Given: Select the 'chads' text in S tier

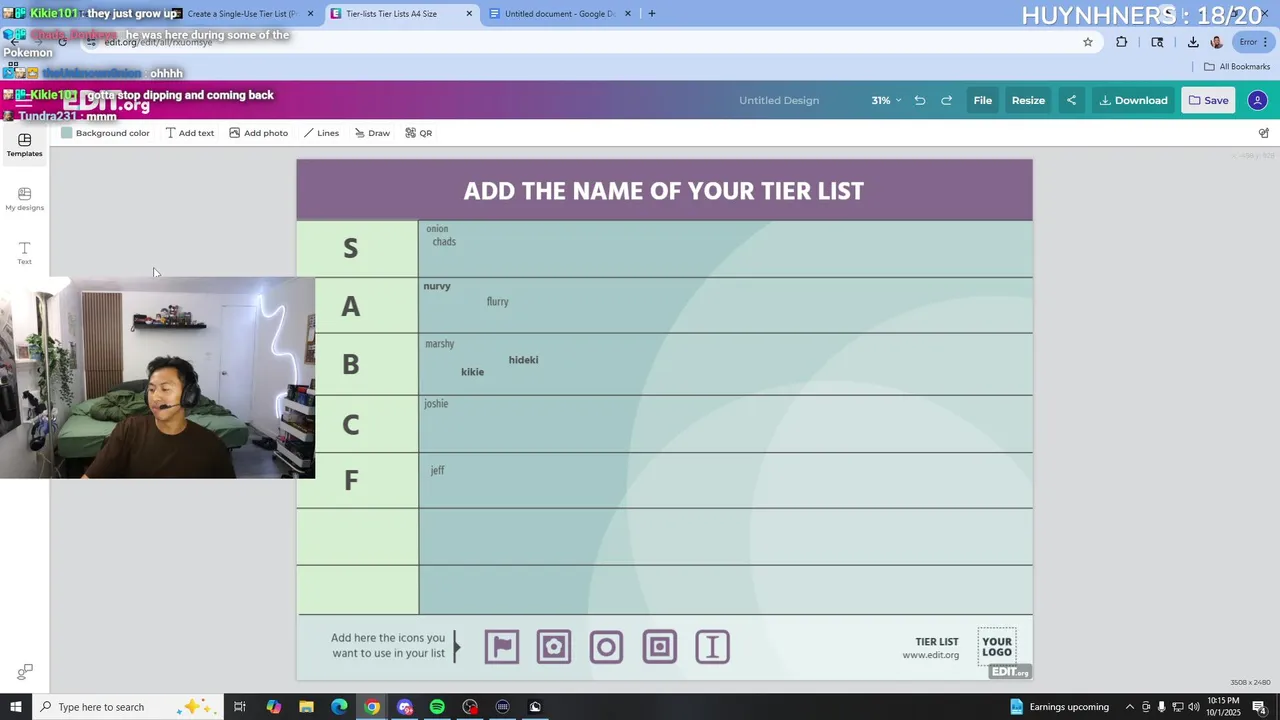Looking at the screenshot, I should [444, 242].
